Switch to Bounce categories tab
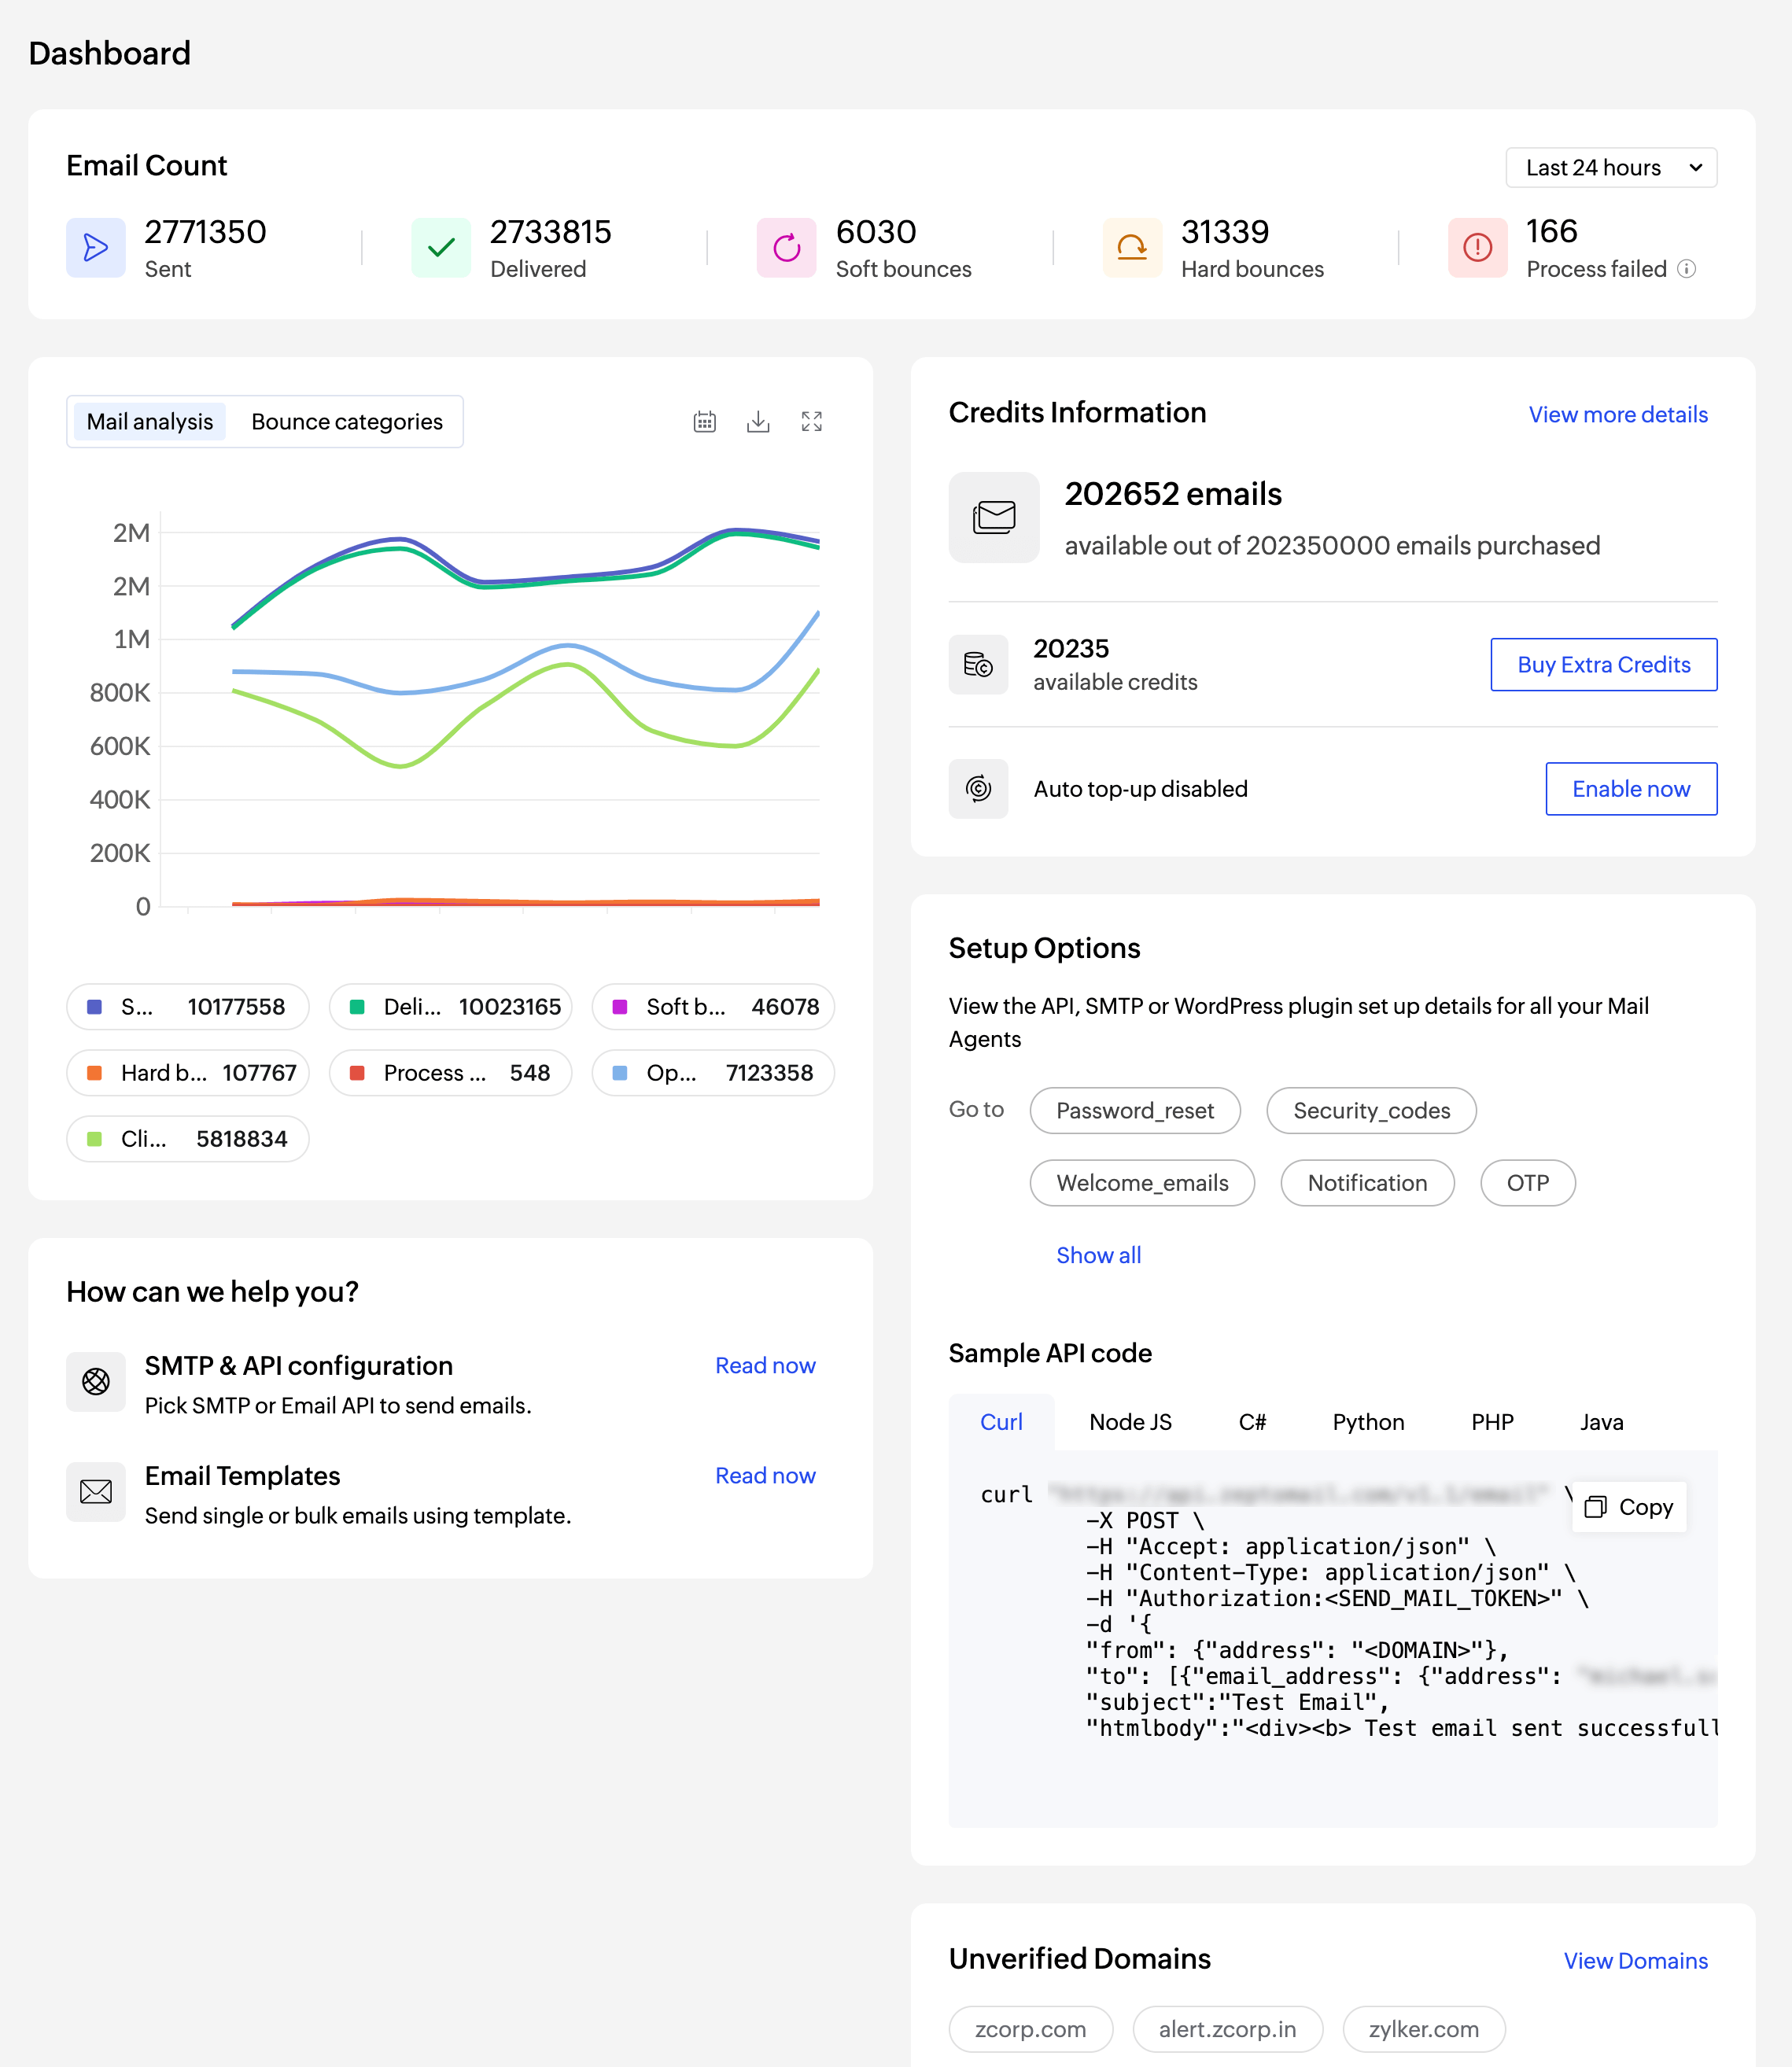This screenshot has width=1792, height=2067. (x=346, y=422)
